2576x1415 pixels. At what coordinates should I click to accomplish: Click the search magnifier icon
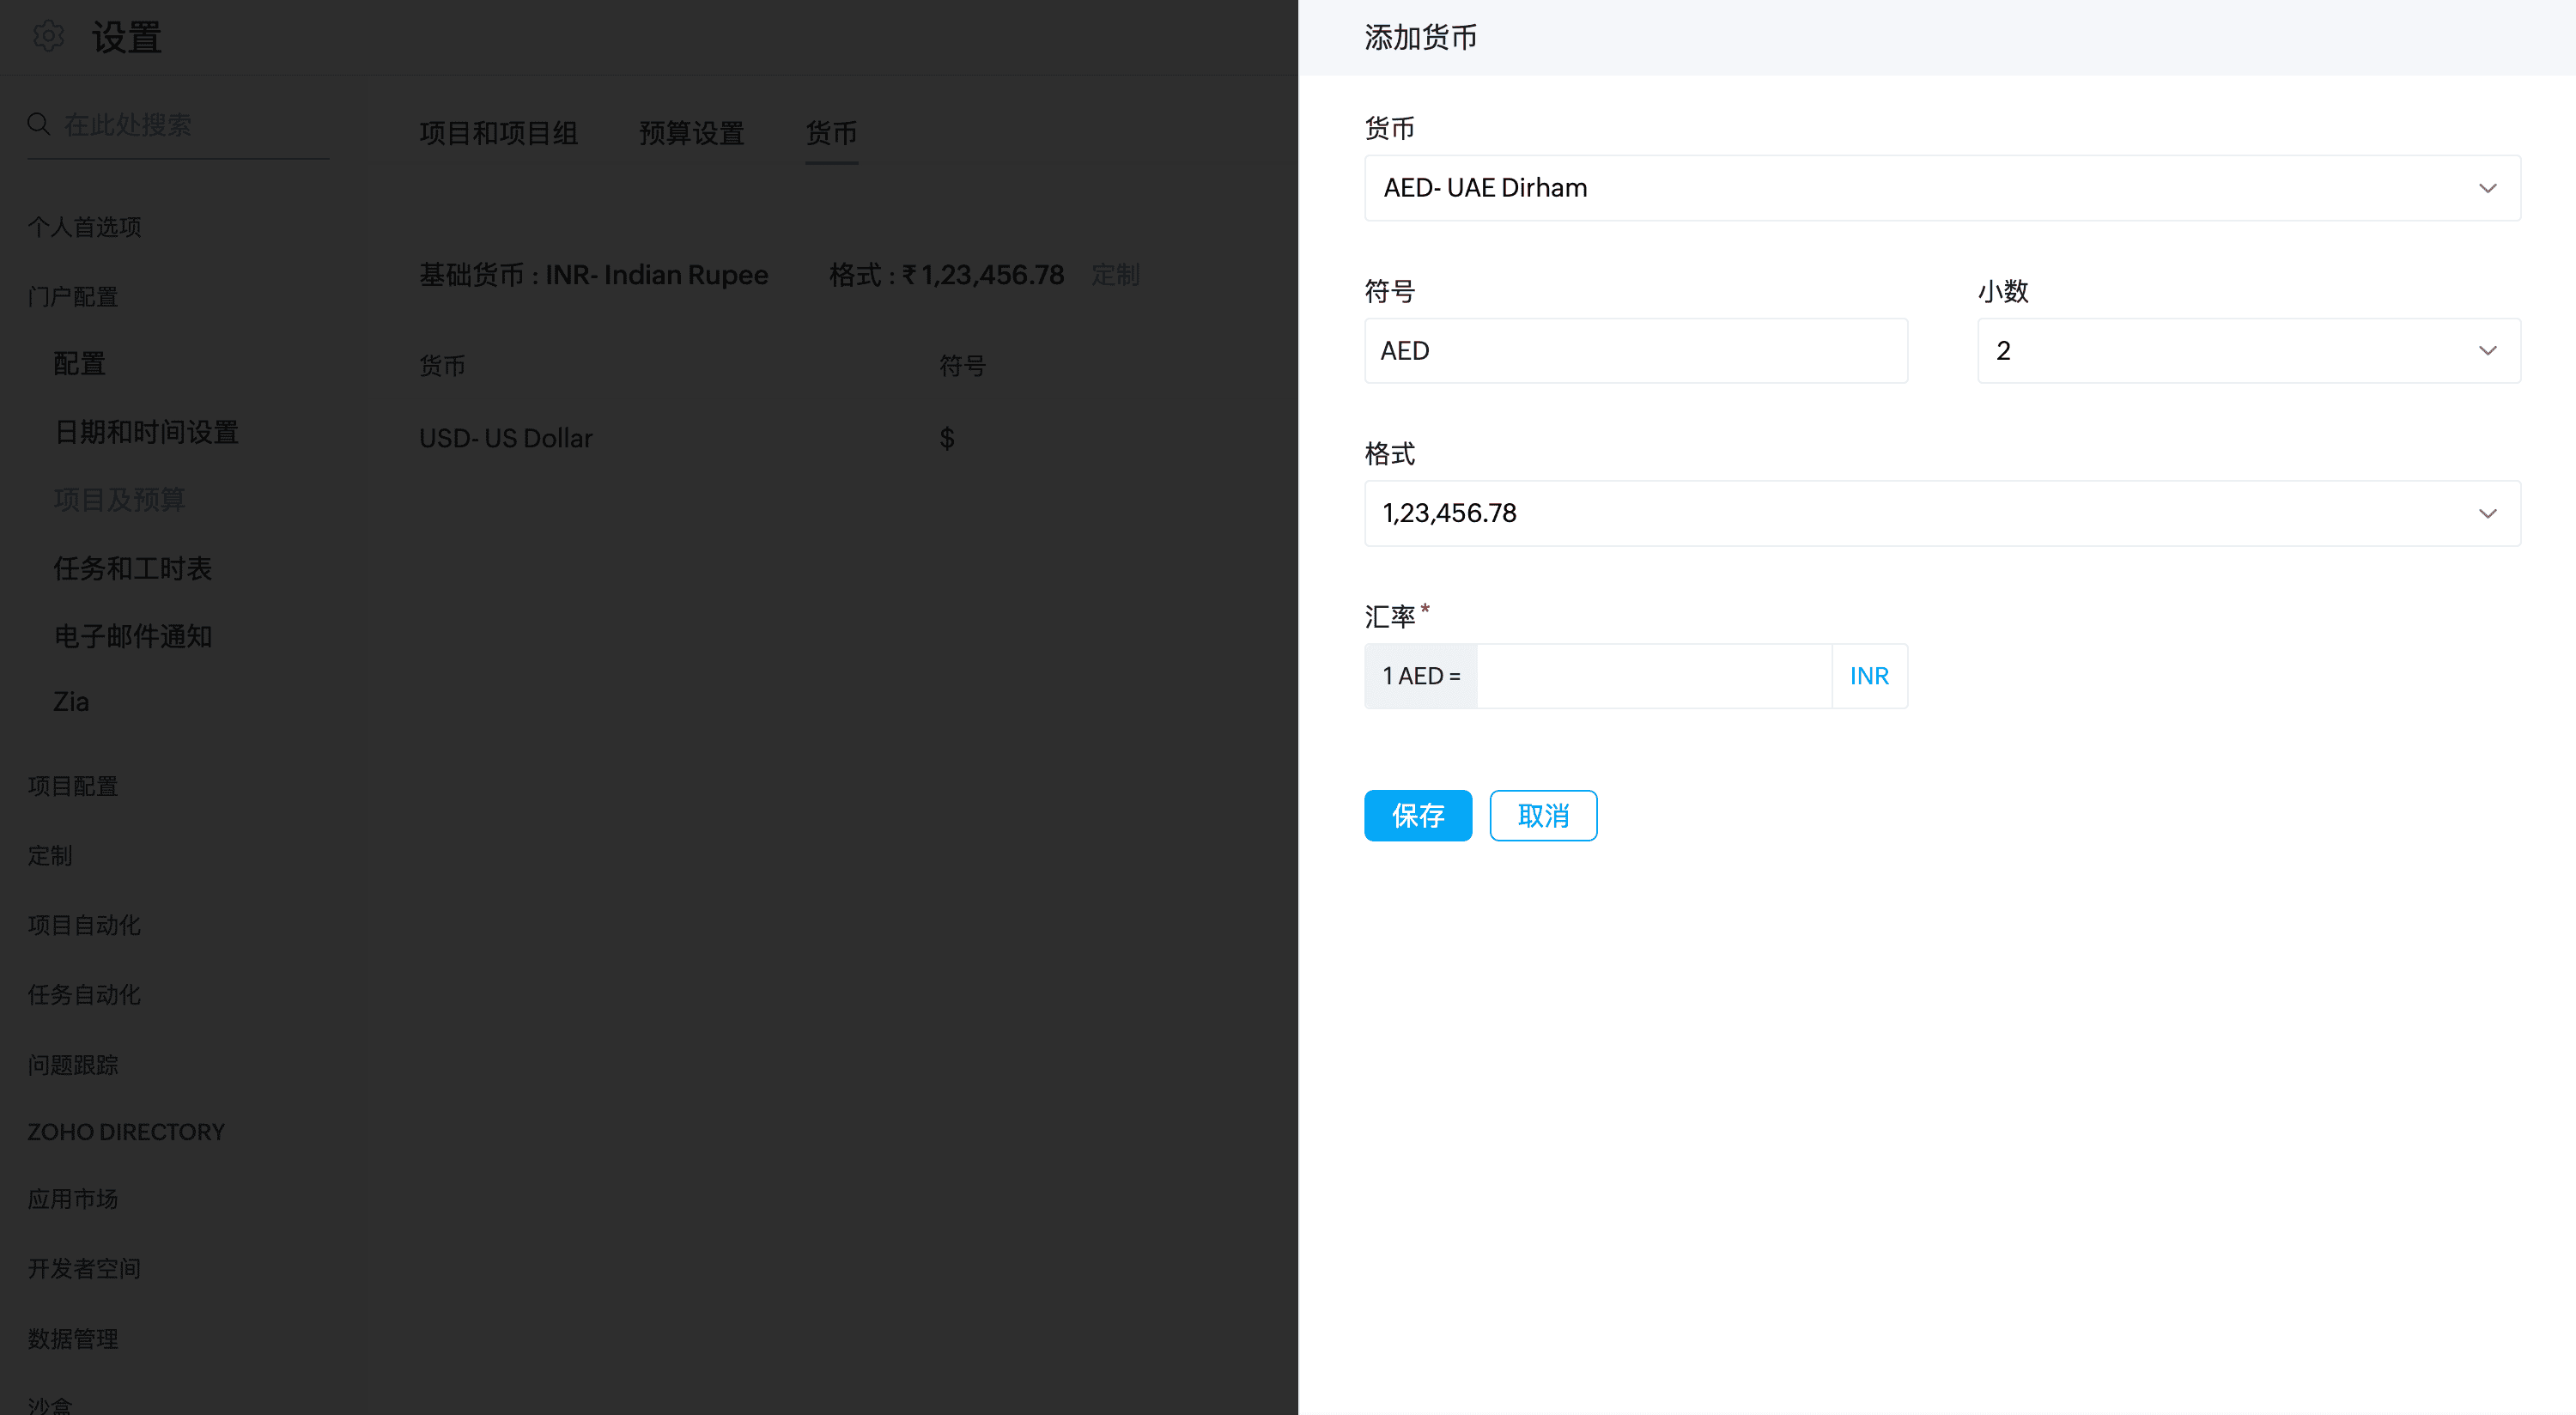[39, 124]
